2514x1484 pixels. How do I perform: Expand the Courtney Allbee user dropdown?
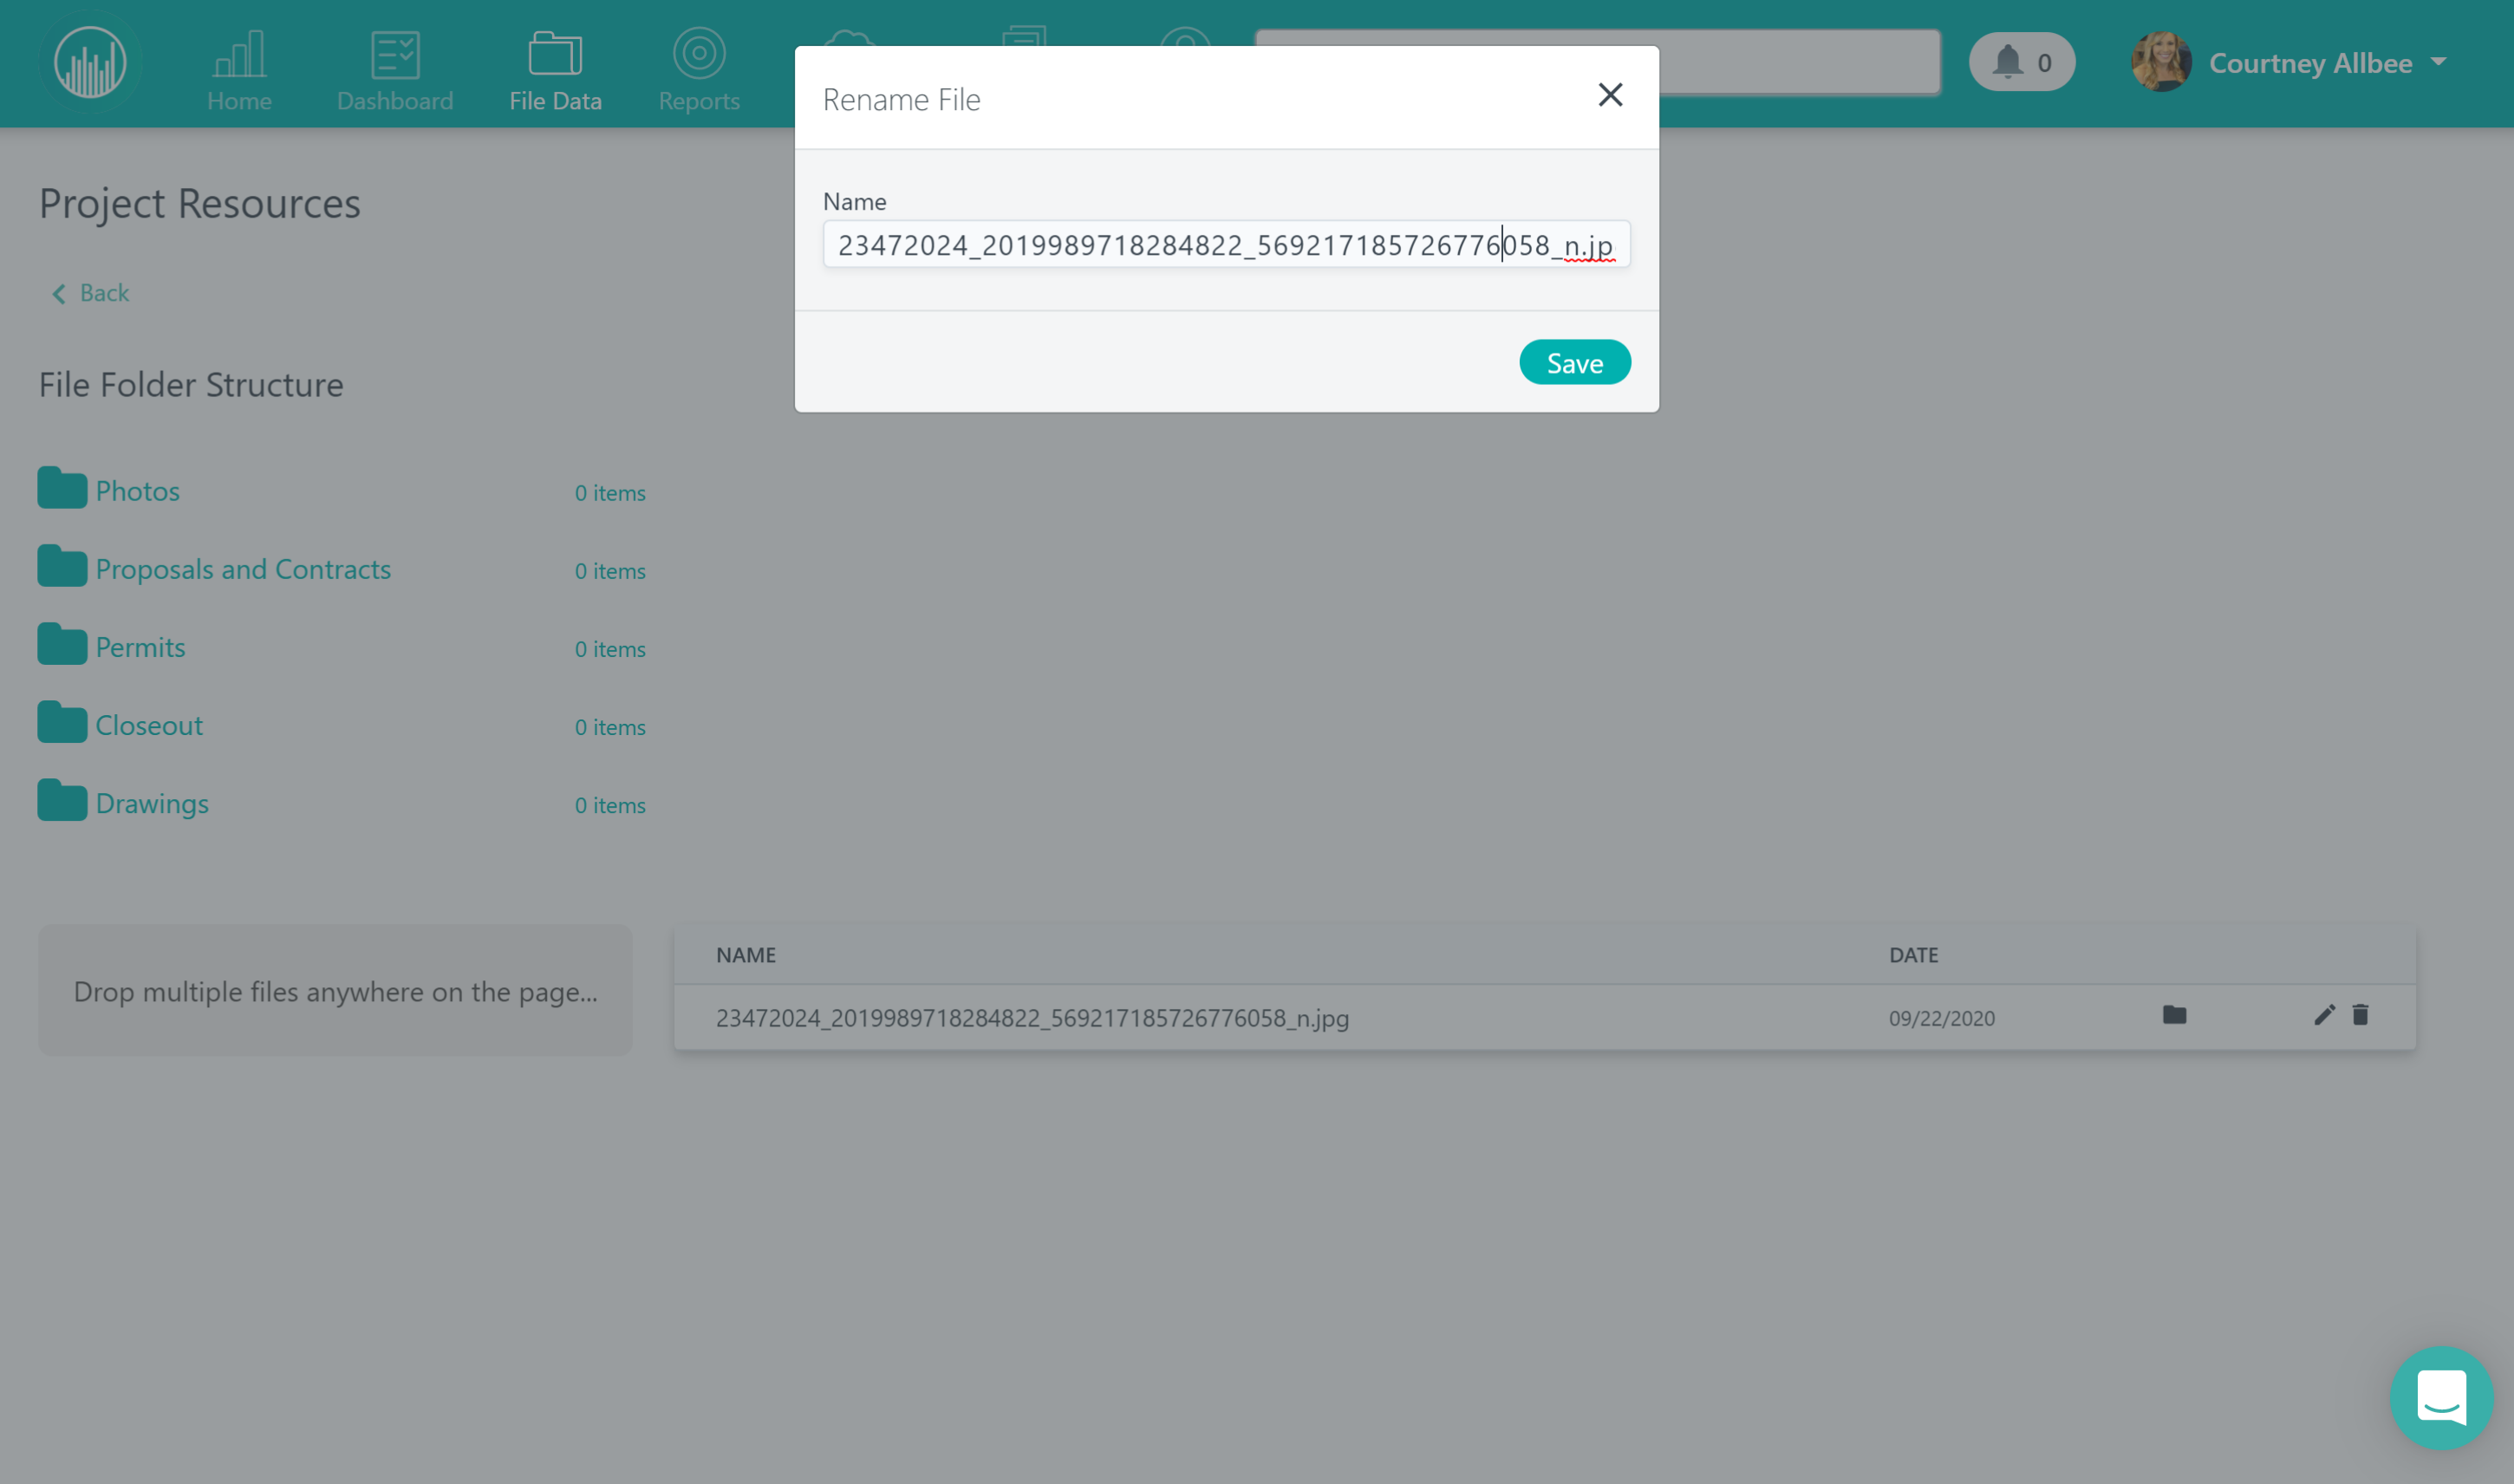[x=2439, y=62]
